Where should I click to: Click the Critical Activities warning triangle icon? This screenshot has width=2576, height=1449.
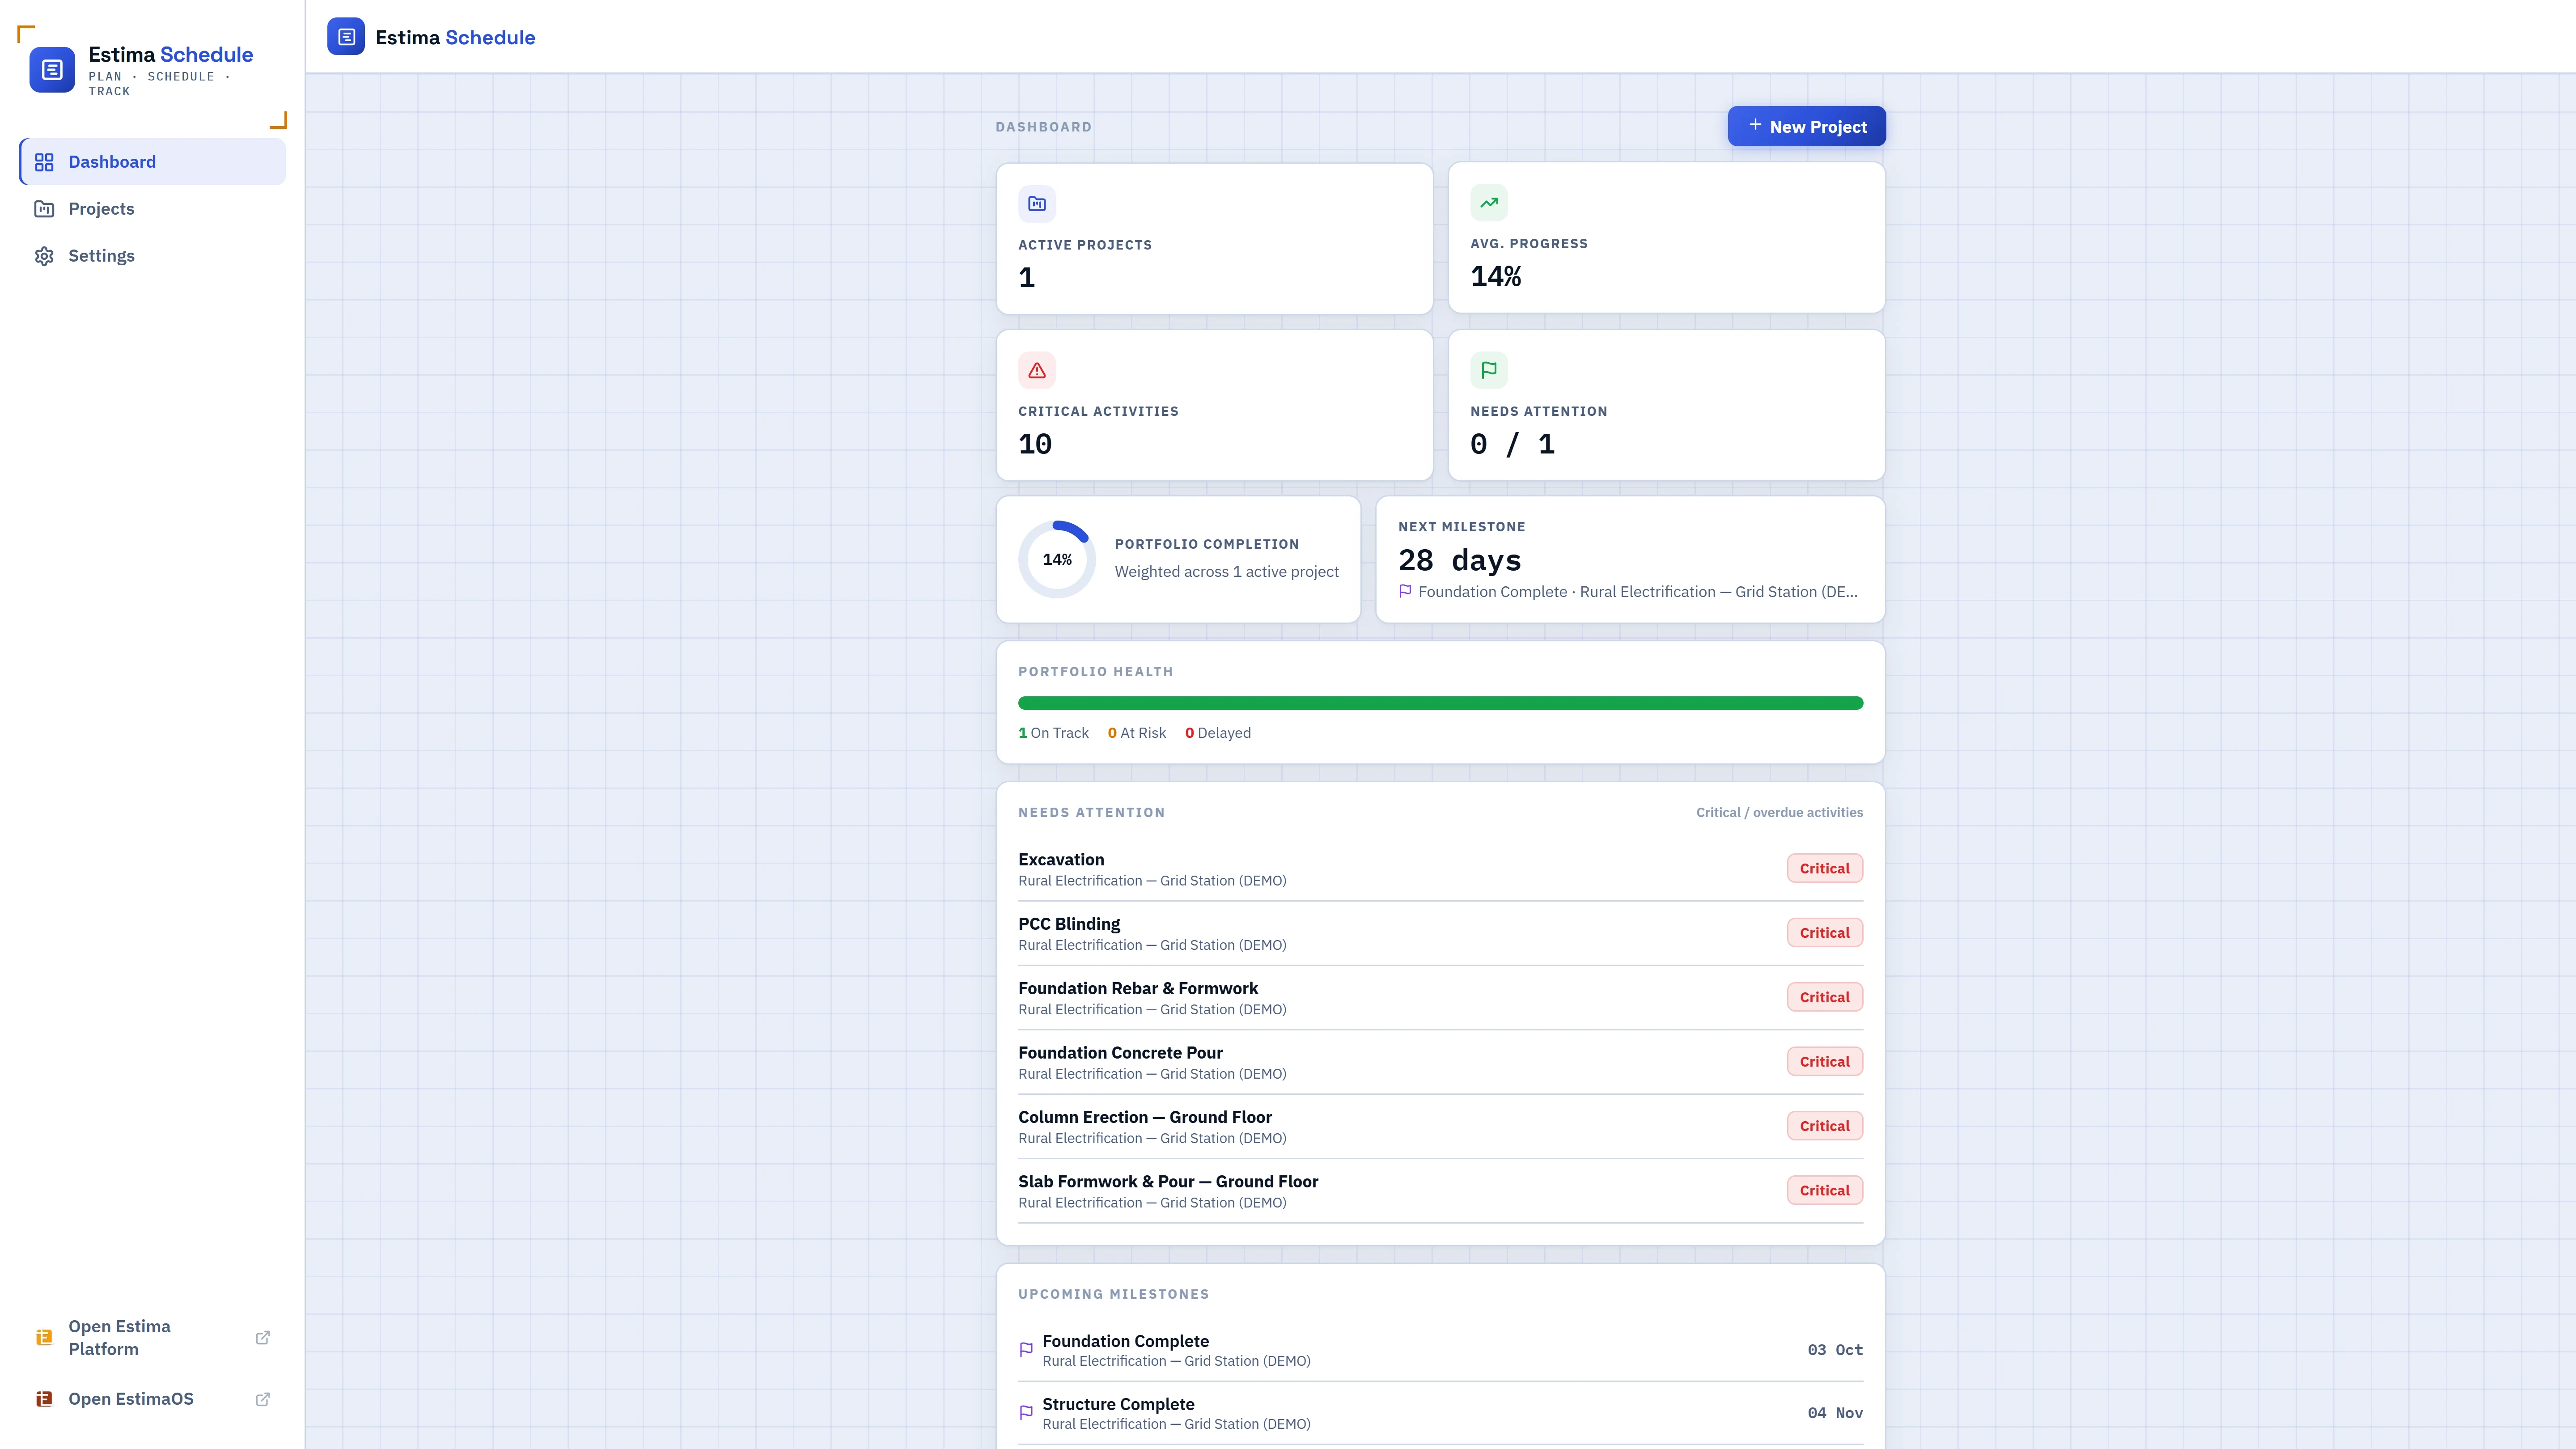(1037, 370)
